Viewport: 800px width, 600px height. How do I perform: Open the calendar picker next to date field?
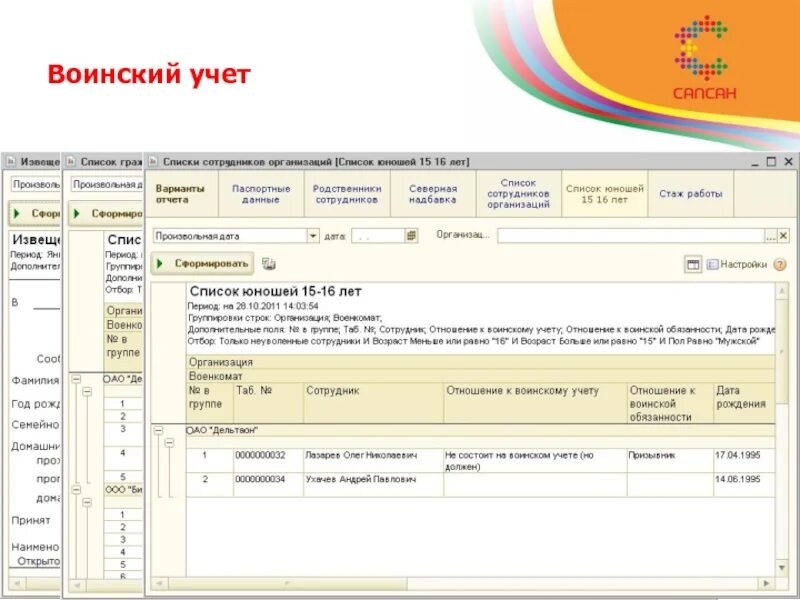411,236
